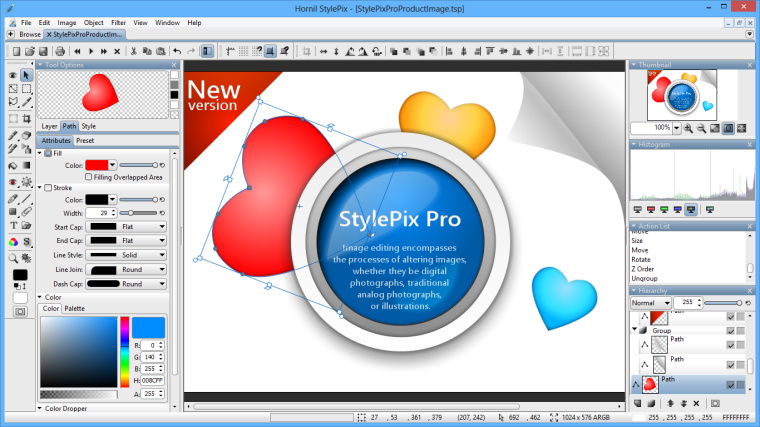Collapse the Color section
This screenshot has height=427, width=760.
click(x=40, y=297)
